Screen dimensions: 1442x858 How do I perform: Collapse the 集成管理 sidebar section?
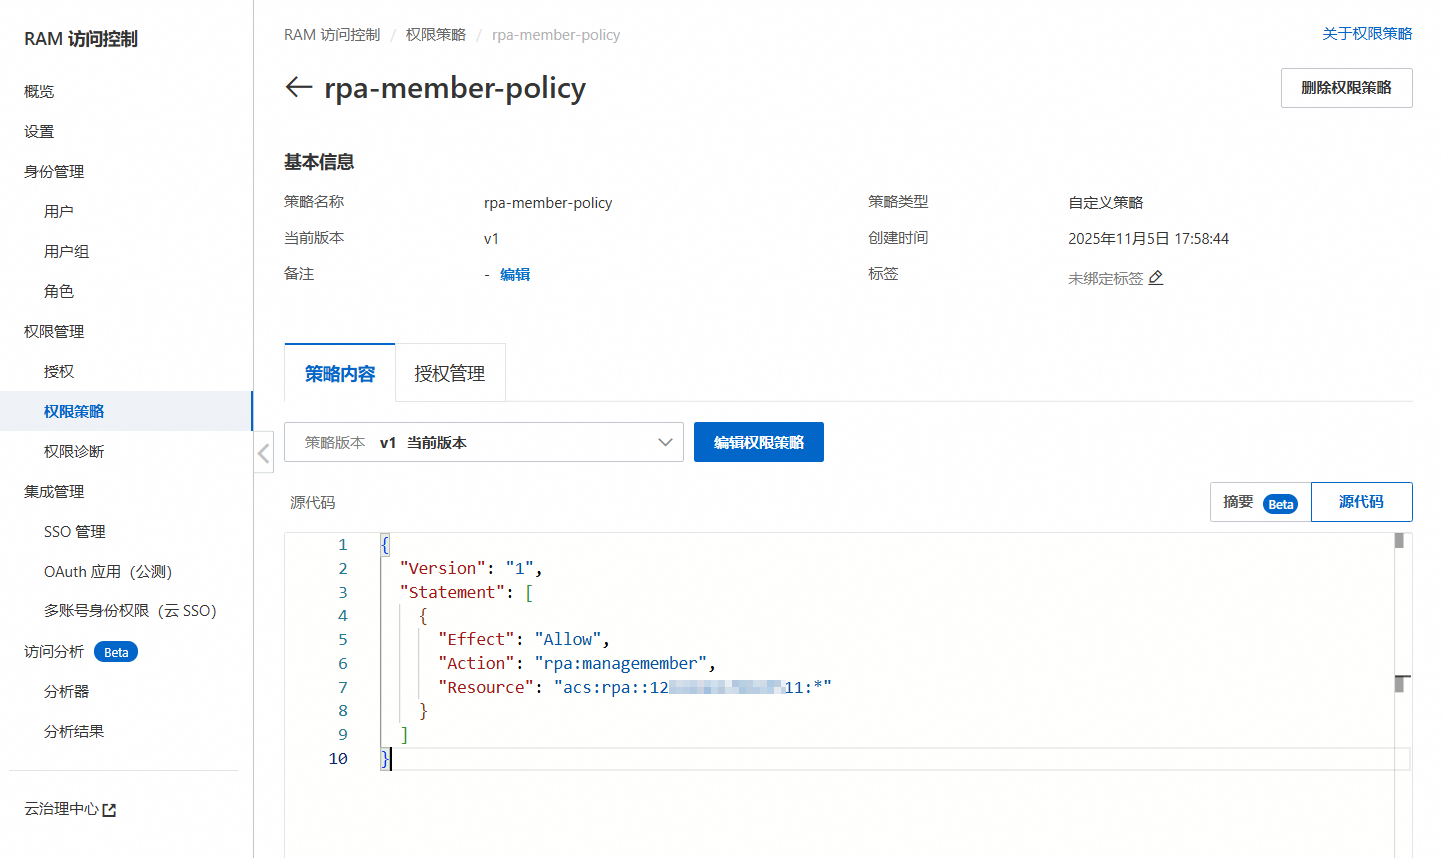coord(54,492)
